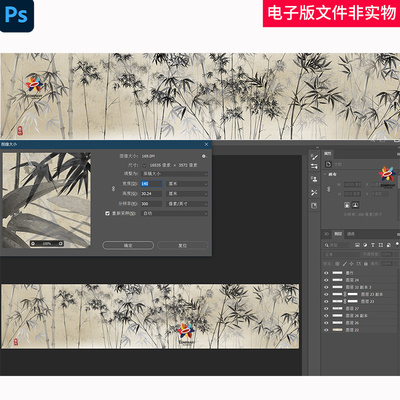400x400 pixels.
Task: Close the Image Size dialog
Action: point(206,144)
